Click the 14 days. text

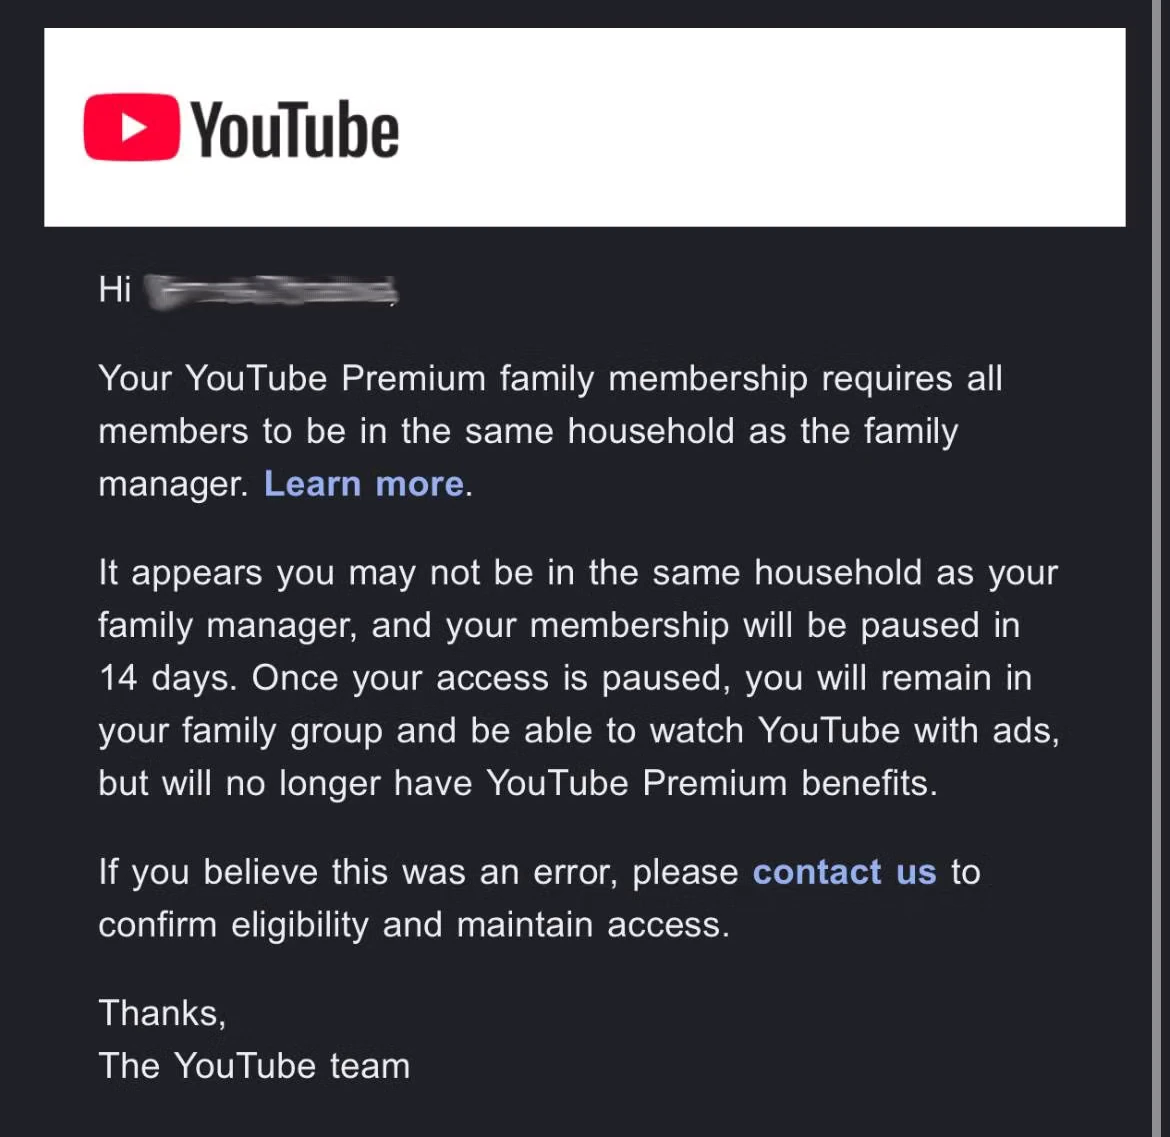(x=168, y=678)
